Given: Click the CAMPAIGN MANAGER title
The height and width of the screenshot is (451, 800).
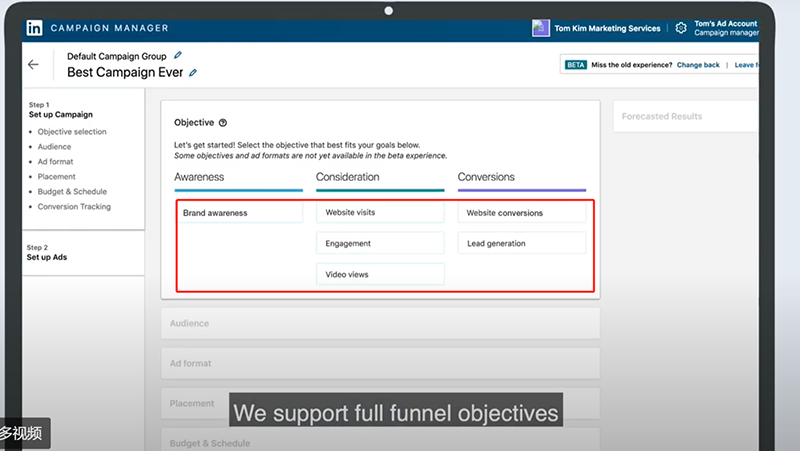Looking at the screenshot, I should pyautogui.click(x=109, y=28).
